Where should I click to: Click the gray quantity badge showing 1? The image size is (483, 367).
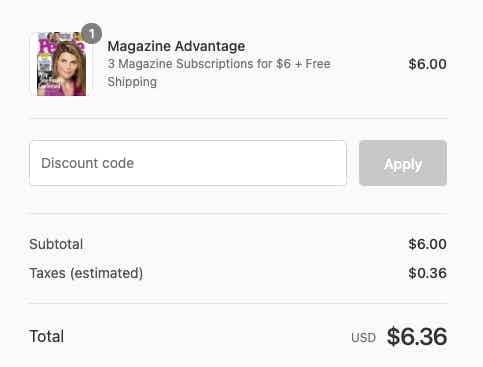pos(91,34)
